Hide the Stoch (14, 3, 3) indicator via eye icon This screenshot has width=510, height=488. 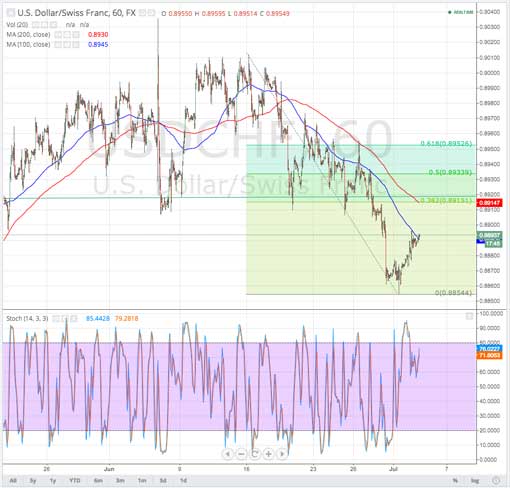click(56, 319)
